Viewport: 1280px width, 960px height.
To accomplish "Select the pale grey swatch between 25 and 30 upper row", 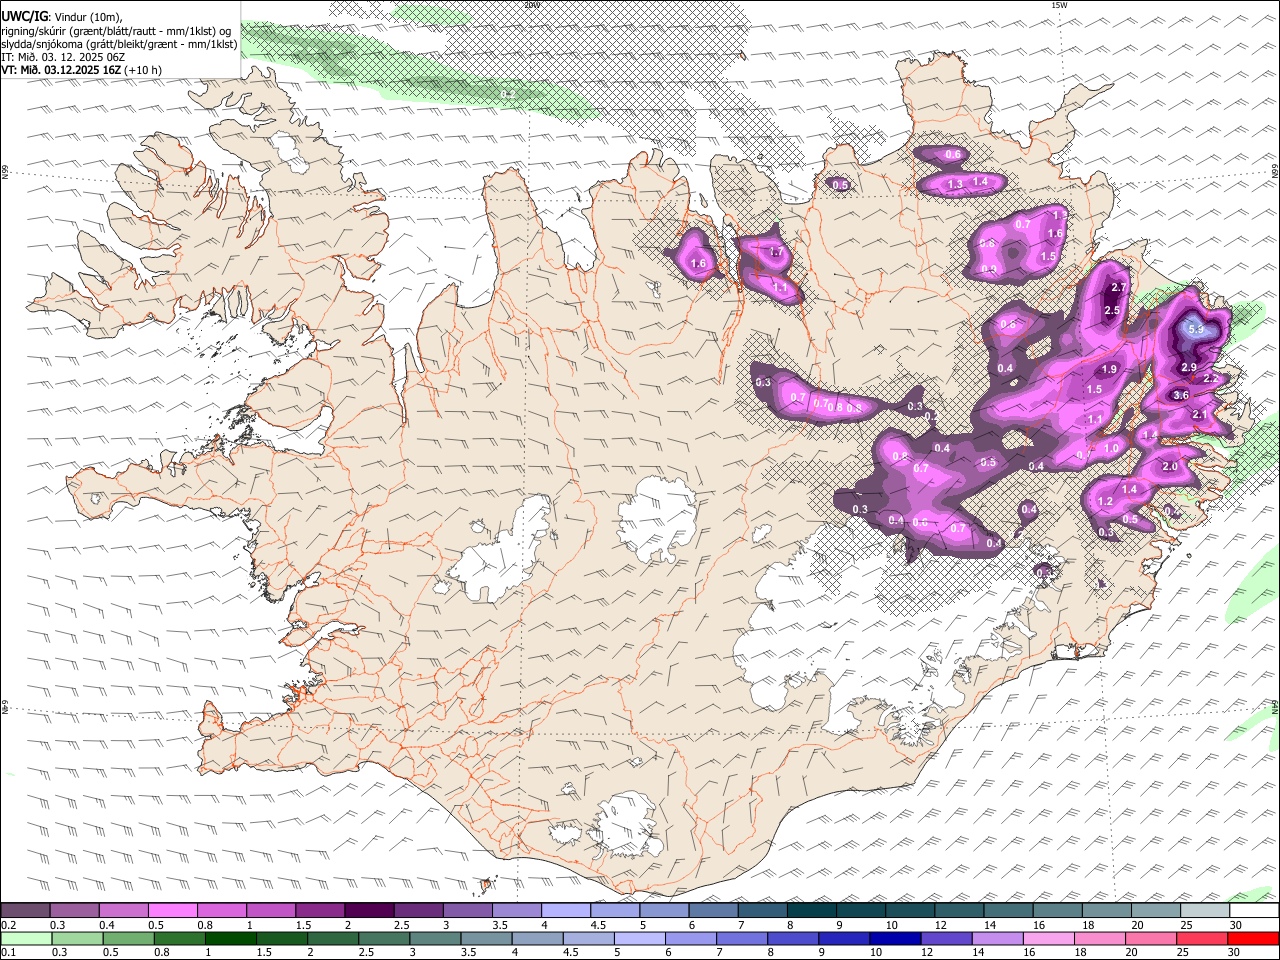I will [x=1205, y=911].
